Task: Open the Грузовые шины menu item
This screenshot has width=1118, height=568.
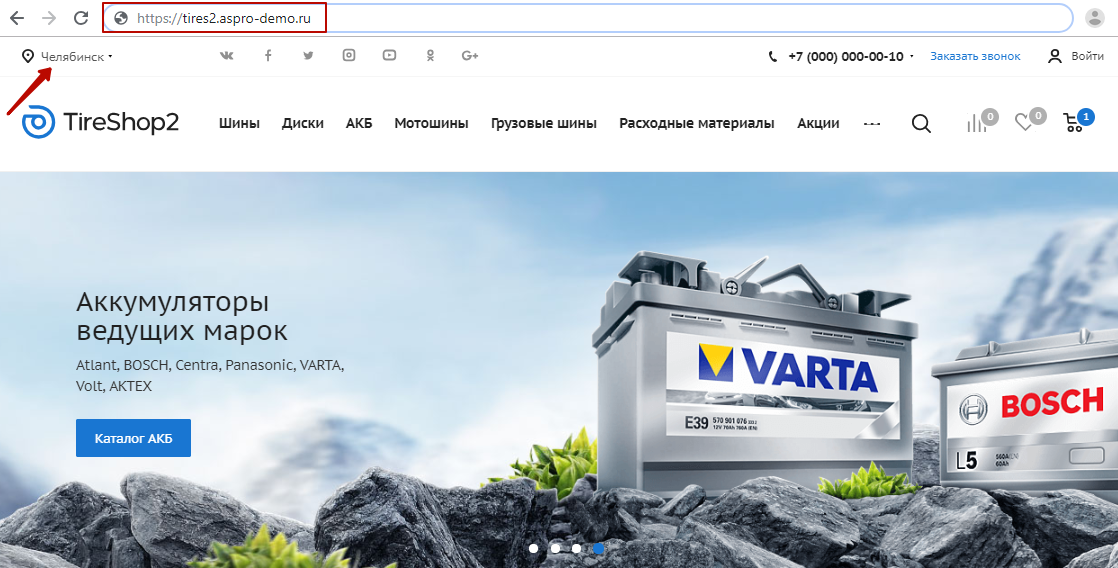Action: click(543, 123)
